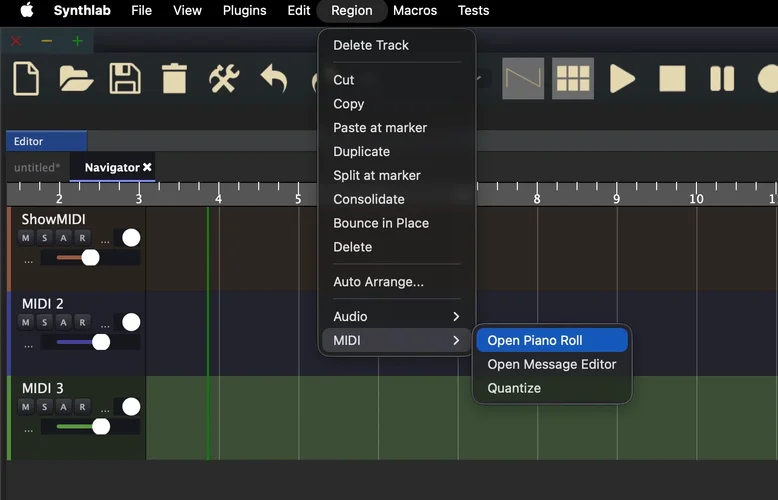This screenshot has width=778, height=500.
Task: Toggle automation A on MIDI 3 track
Action: point(64,407)
